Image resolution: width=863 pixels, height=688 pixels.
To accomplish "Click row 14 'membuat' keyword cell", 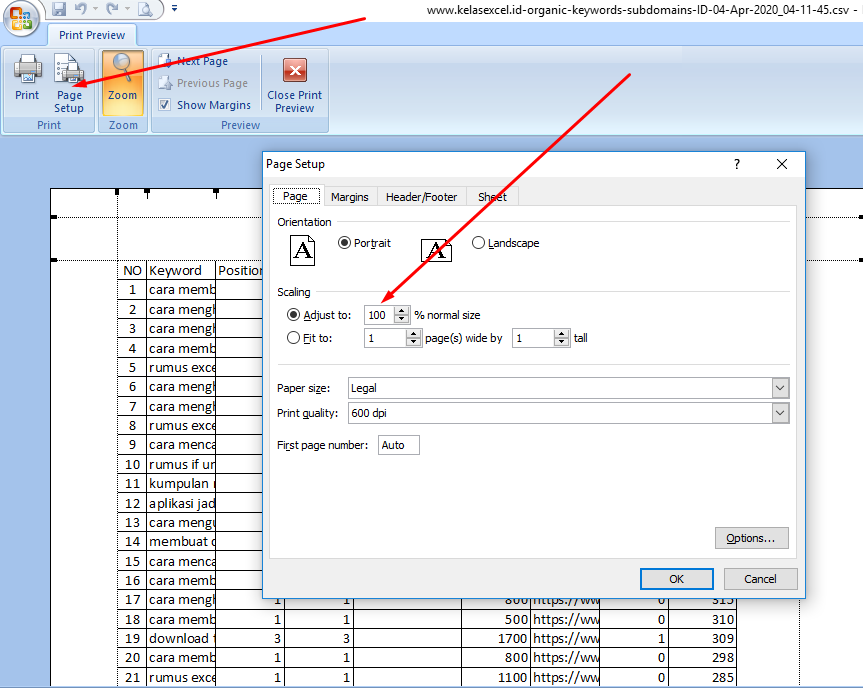I will (x=181, y=542).
